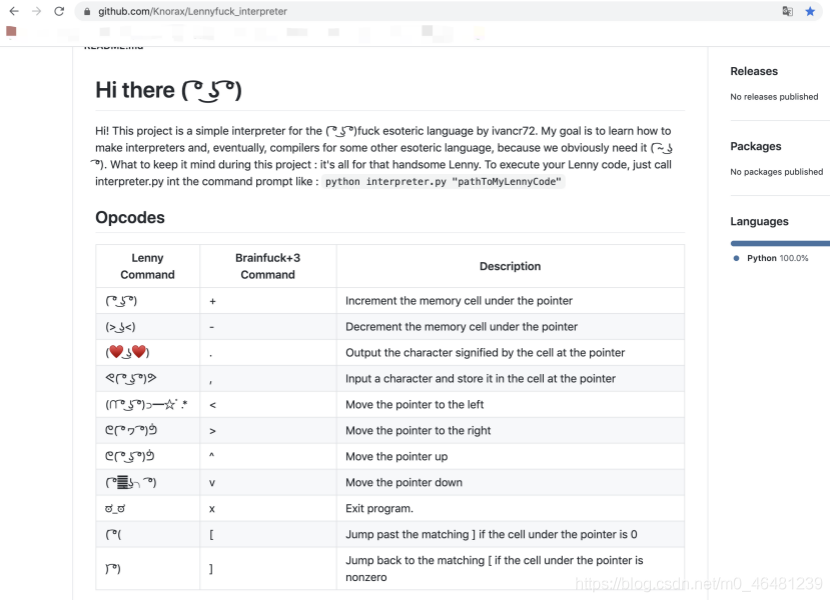Viewport: 832px width, 602px height.
Task: Go forward with the browser forward arrow
Action: (36, 11)
